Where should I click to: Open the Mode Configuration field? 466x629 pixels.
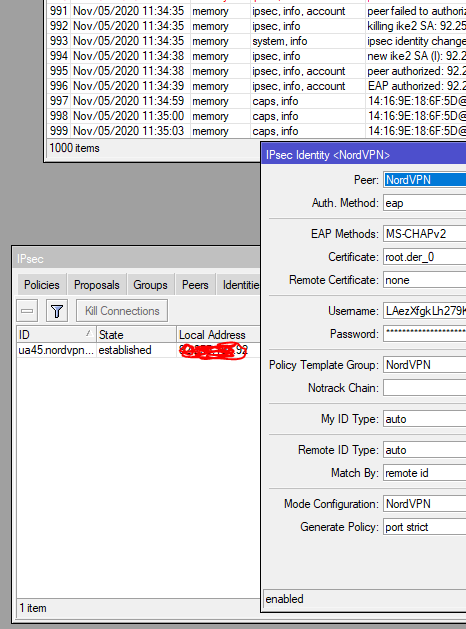click(425, 504)
